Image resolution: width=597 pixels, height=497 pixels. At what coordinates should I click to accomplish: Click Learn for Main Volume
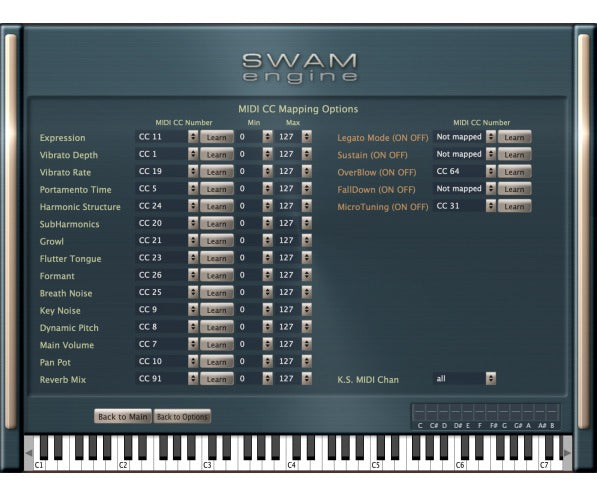click(217, 344)
